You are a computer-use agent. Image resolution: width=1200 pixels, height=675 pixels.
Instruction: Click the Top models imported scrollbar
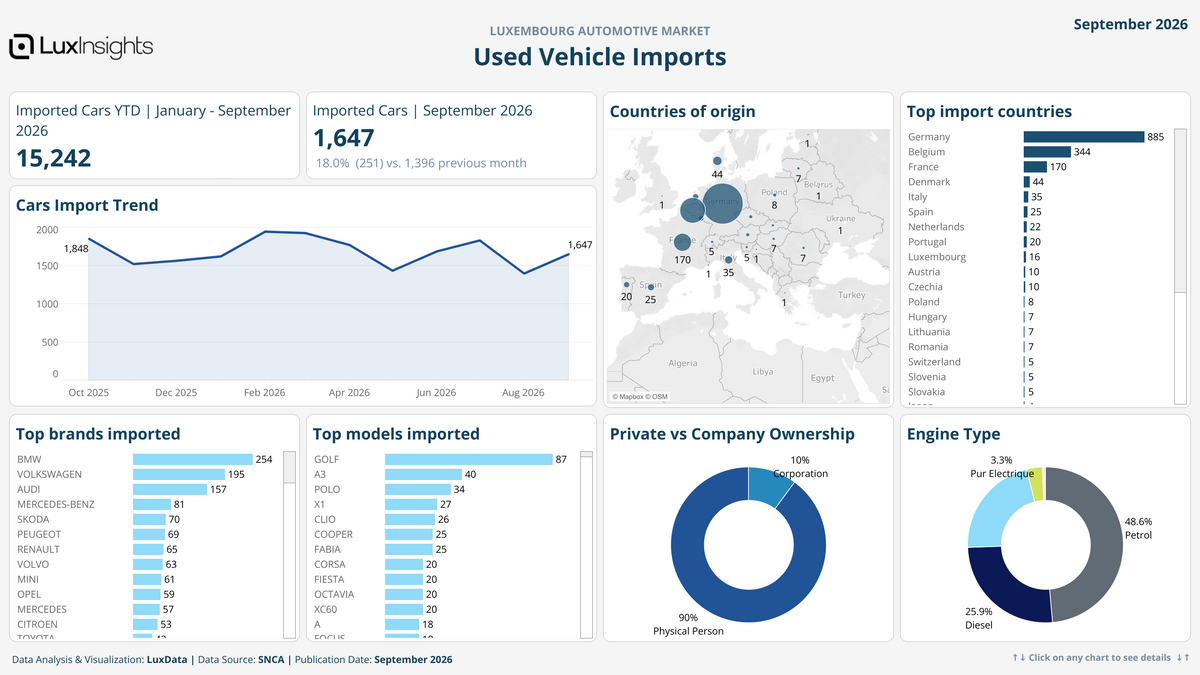pyautogui.click(x=587, y=543)
